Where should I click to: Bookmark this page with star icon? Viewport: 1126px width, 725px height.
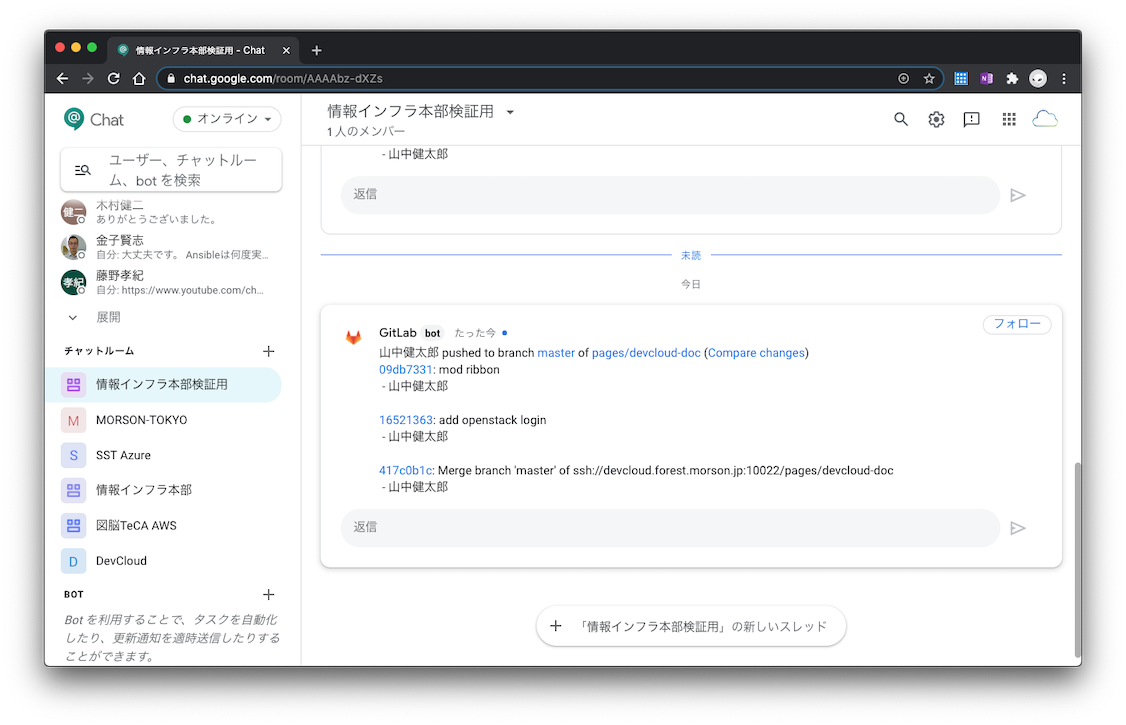point(929,78)
